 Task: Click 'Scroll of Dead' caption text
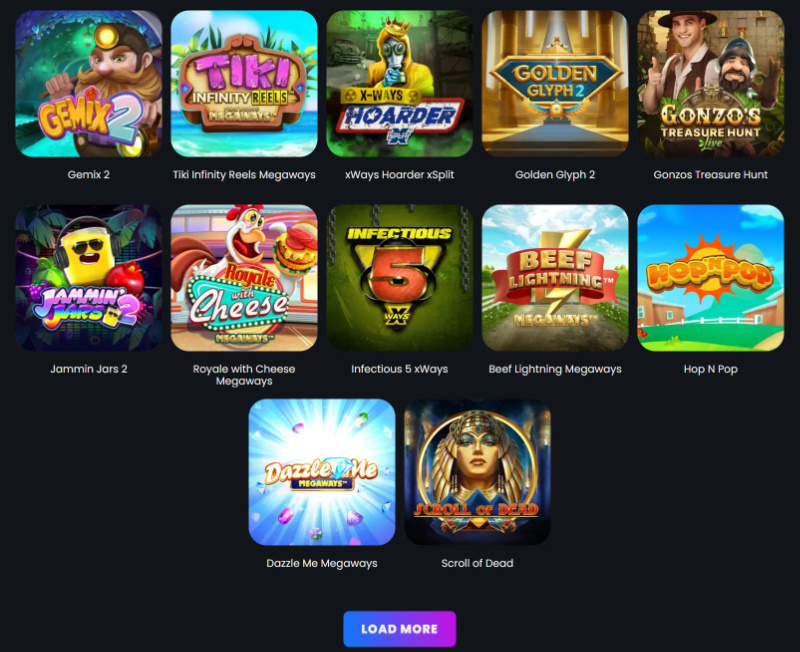pyautogui.click(x=478, y=563)
